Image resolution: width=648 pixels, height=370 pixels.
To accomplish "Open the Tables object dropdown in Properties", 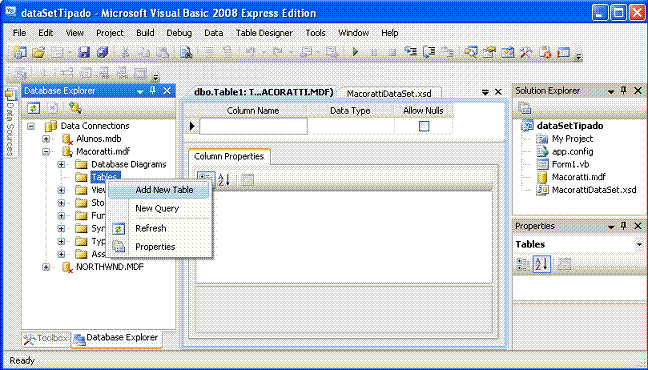I will pos(639,245).
